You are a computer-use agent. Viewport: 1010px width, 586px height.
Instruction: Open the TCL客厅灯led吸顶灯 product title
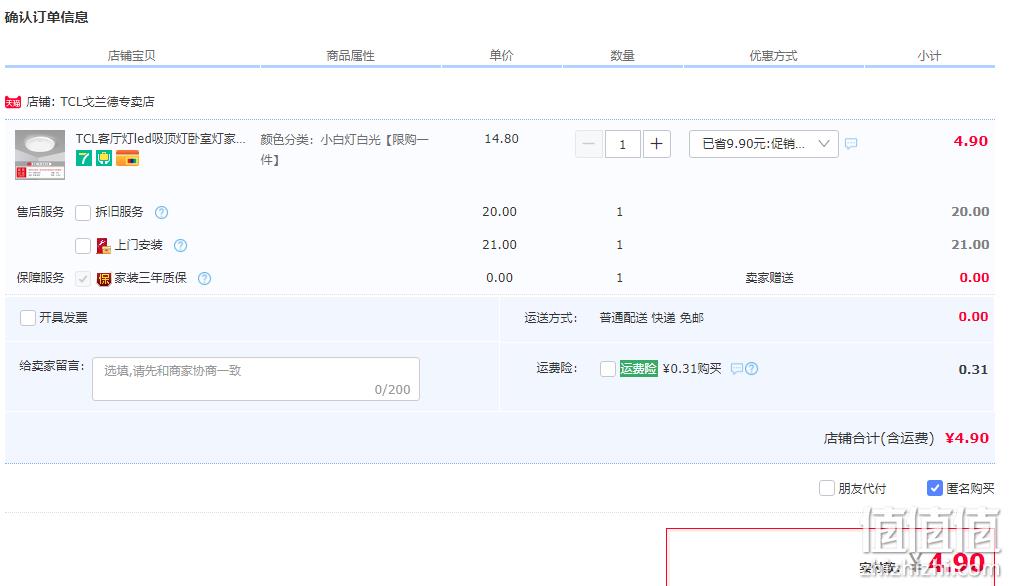[160, 138]
